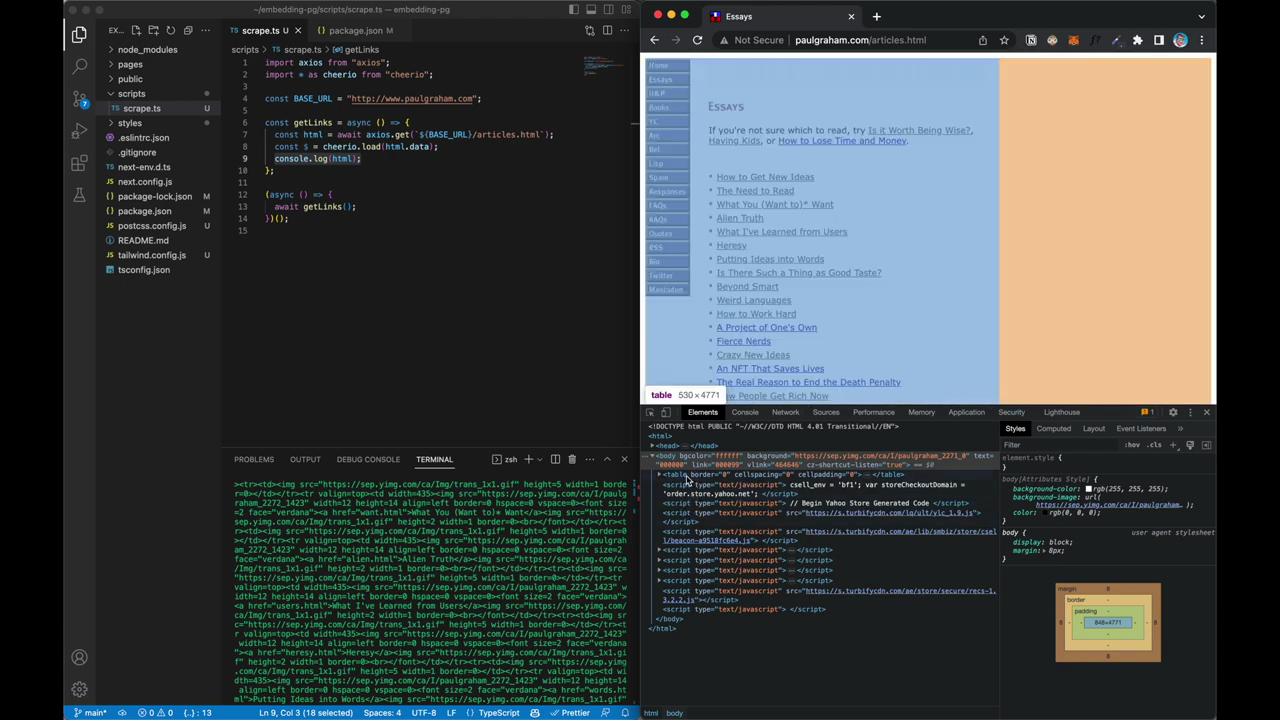The image size is (1280, 720).
Task: Refresh the Explorer file tree
Action: (x=170, y=31)
